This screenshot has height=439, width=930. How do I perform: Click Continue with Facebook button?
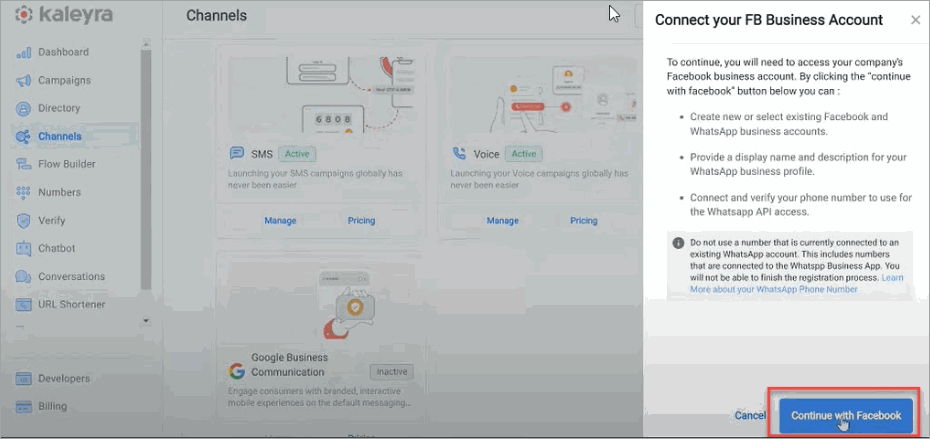[x=846, y=415]
